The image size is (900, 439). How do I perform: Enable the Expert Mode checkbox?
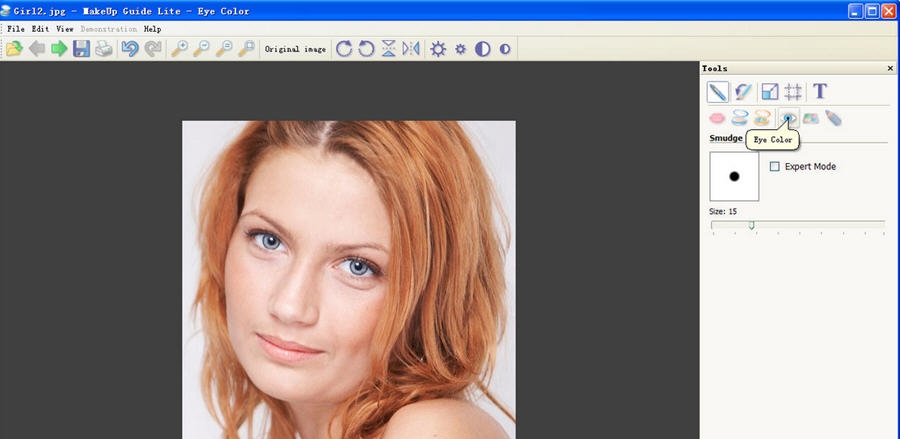775,167
